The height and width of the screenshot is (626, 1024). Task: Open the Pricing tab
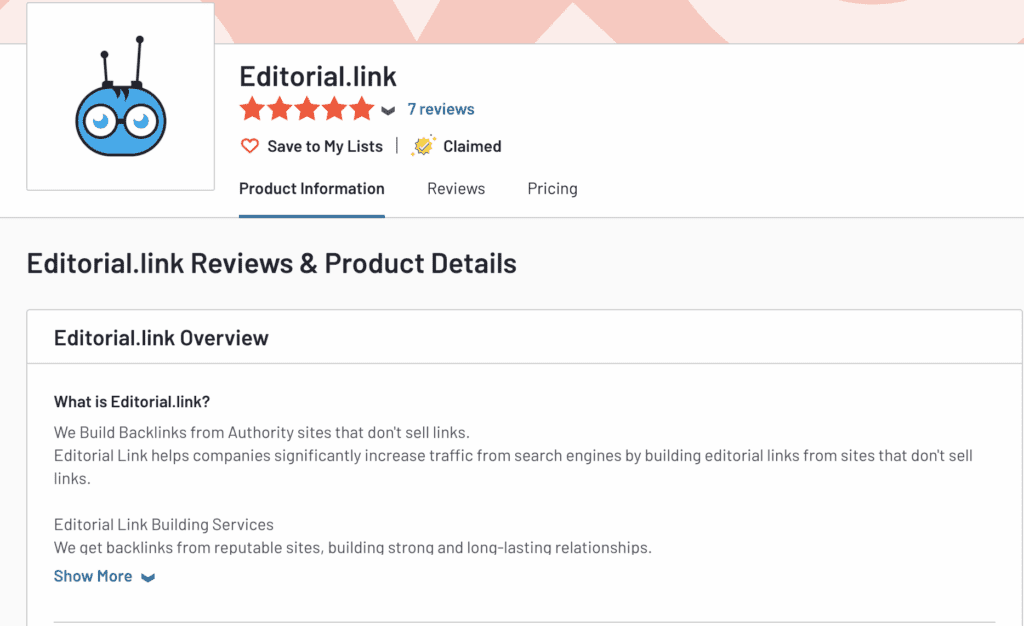pos(552,189)
